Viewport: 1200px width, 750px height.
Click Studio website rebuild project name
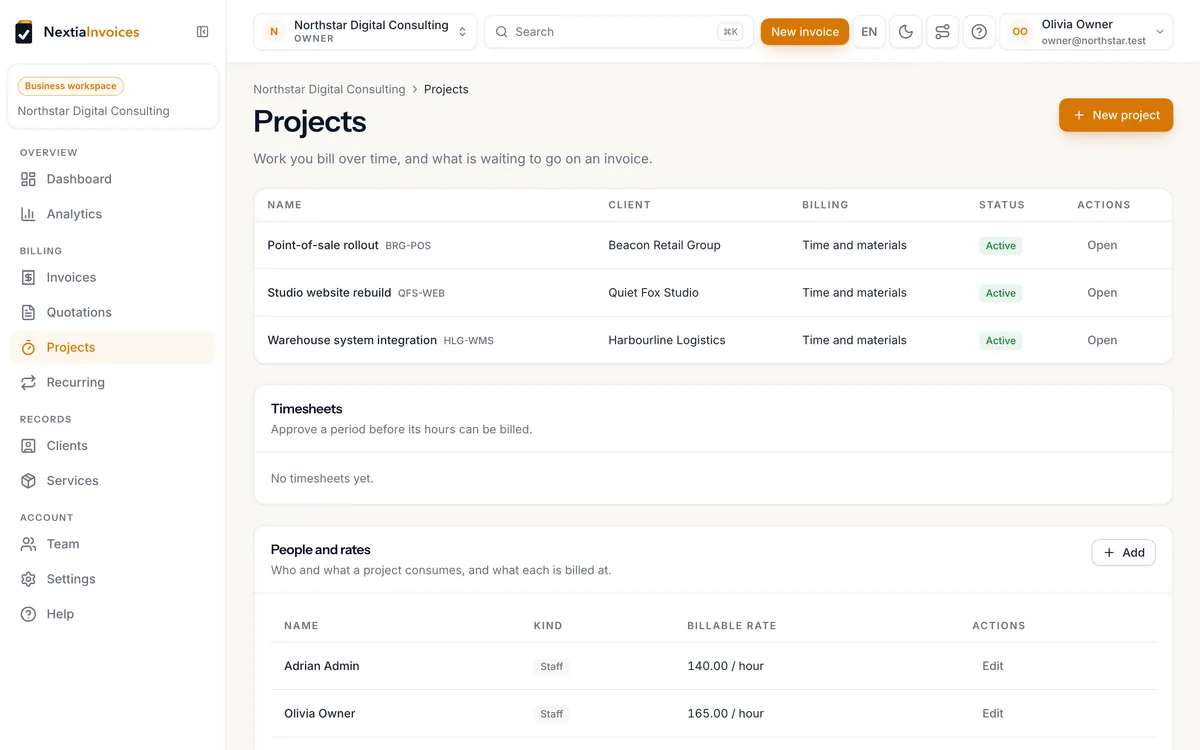(329, 293)
